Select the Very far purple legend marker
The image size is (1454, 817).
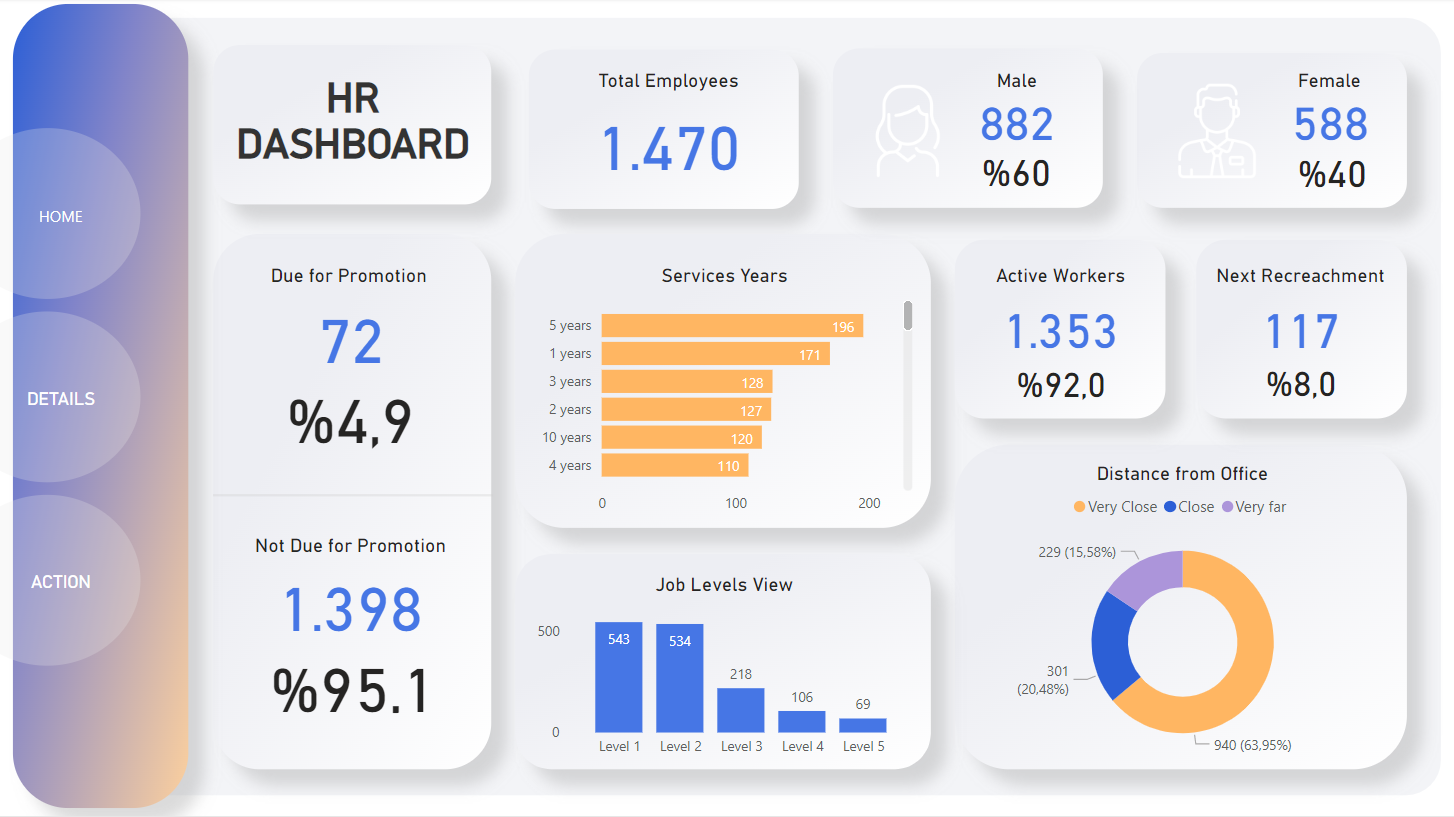coord(1227,507)
